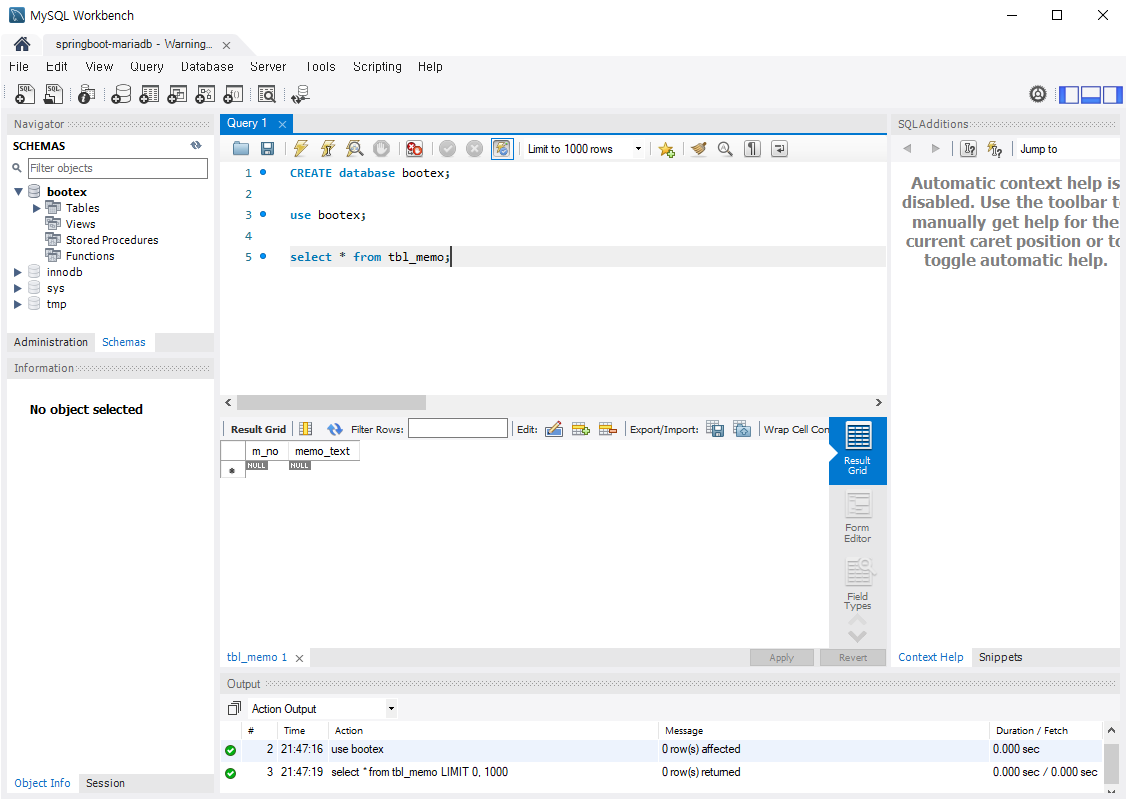Open find panel magnifier in query toolbar
Screen dimensions: 1127x800
[x=725, y=149]
